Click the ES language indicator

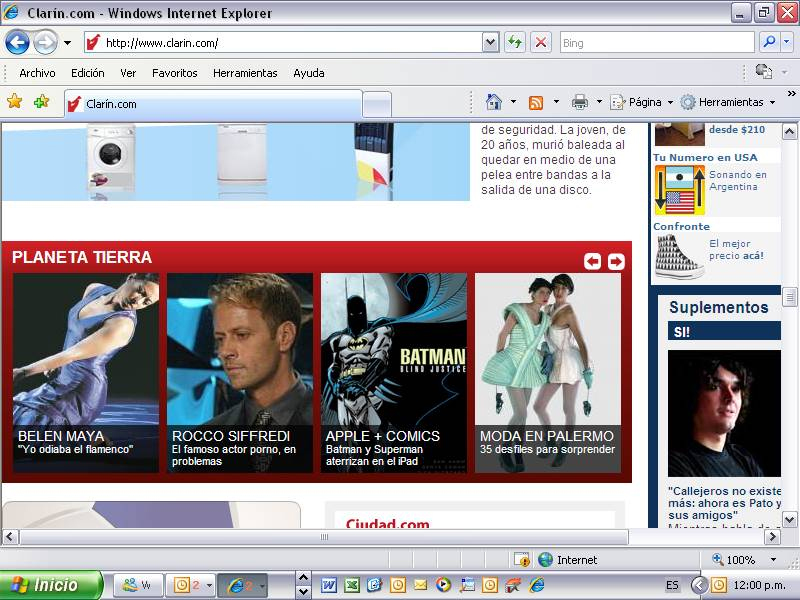672,585
